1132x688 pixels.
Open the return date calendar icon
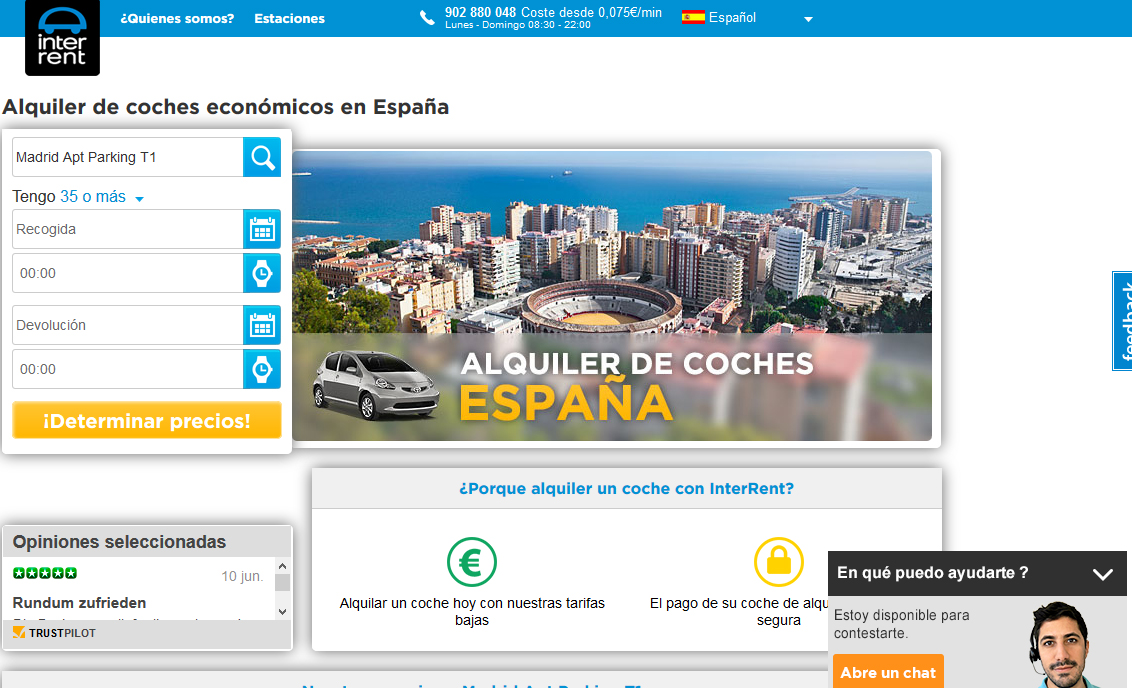pyautogui.click(x=262, y=325)
